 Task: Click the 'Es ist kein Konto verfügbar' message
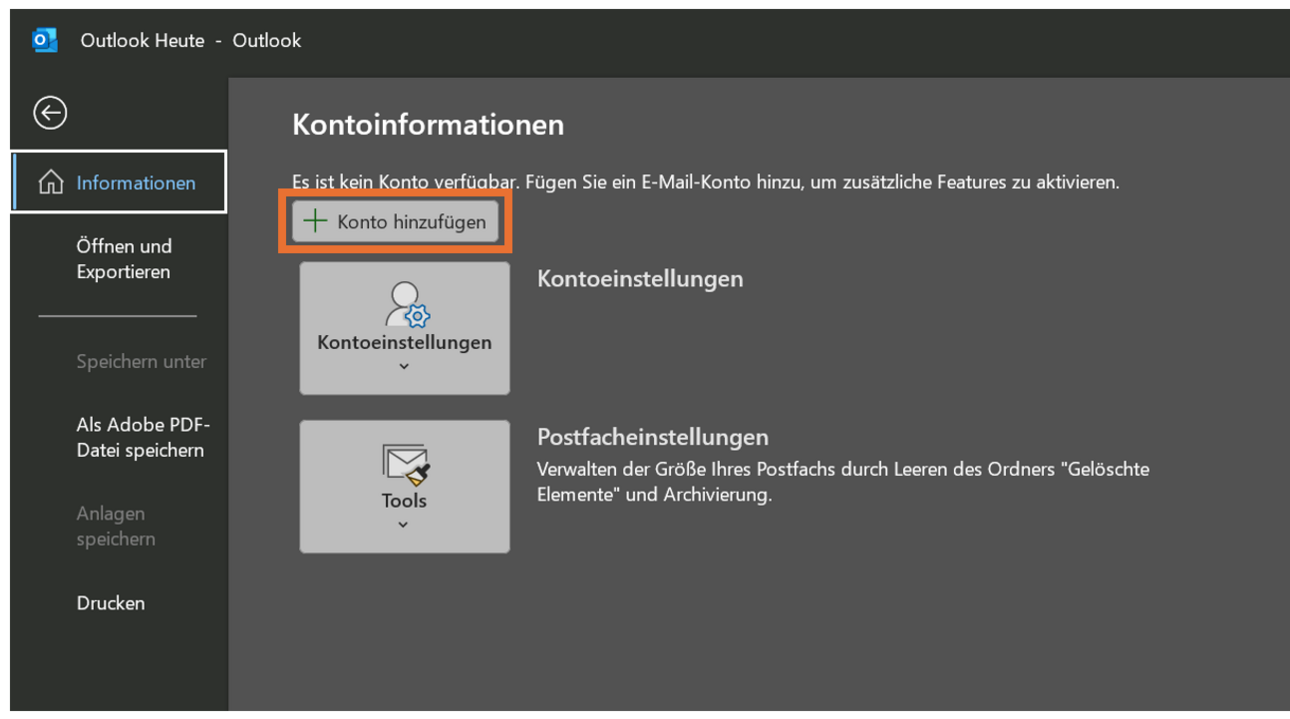706,183
